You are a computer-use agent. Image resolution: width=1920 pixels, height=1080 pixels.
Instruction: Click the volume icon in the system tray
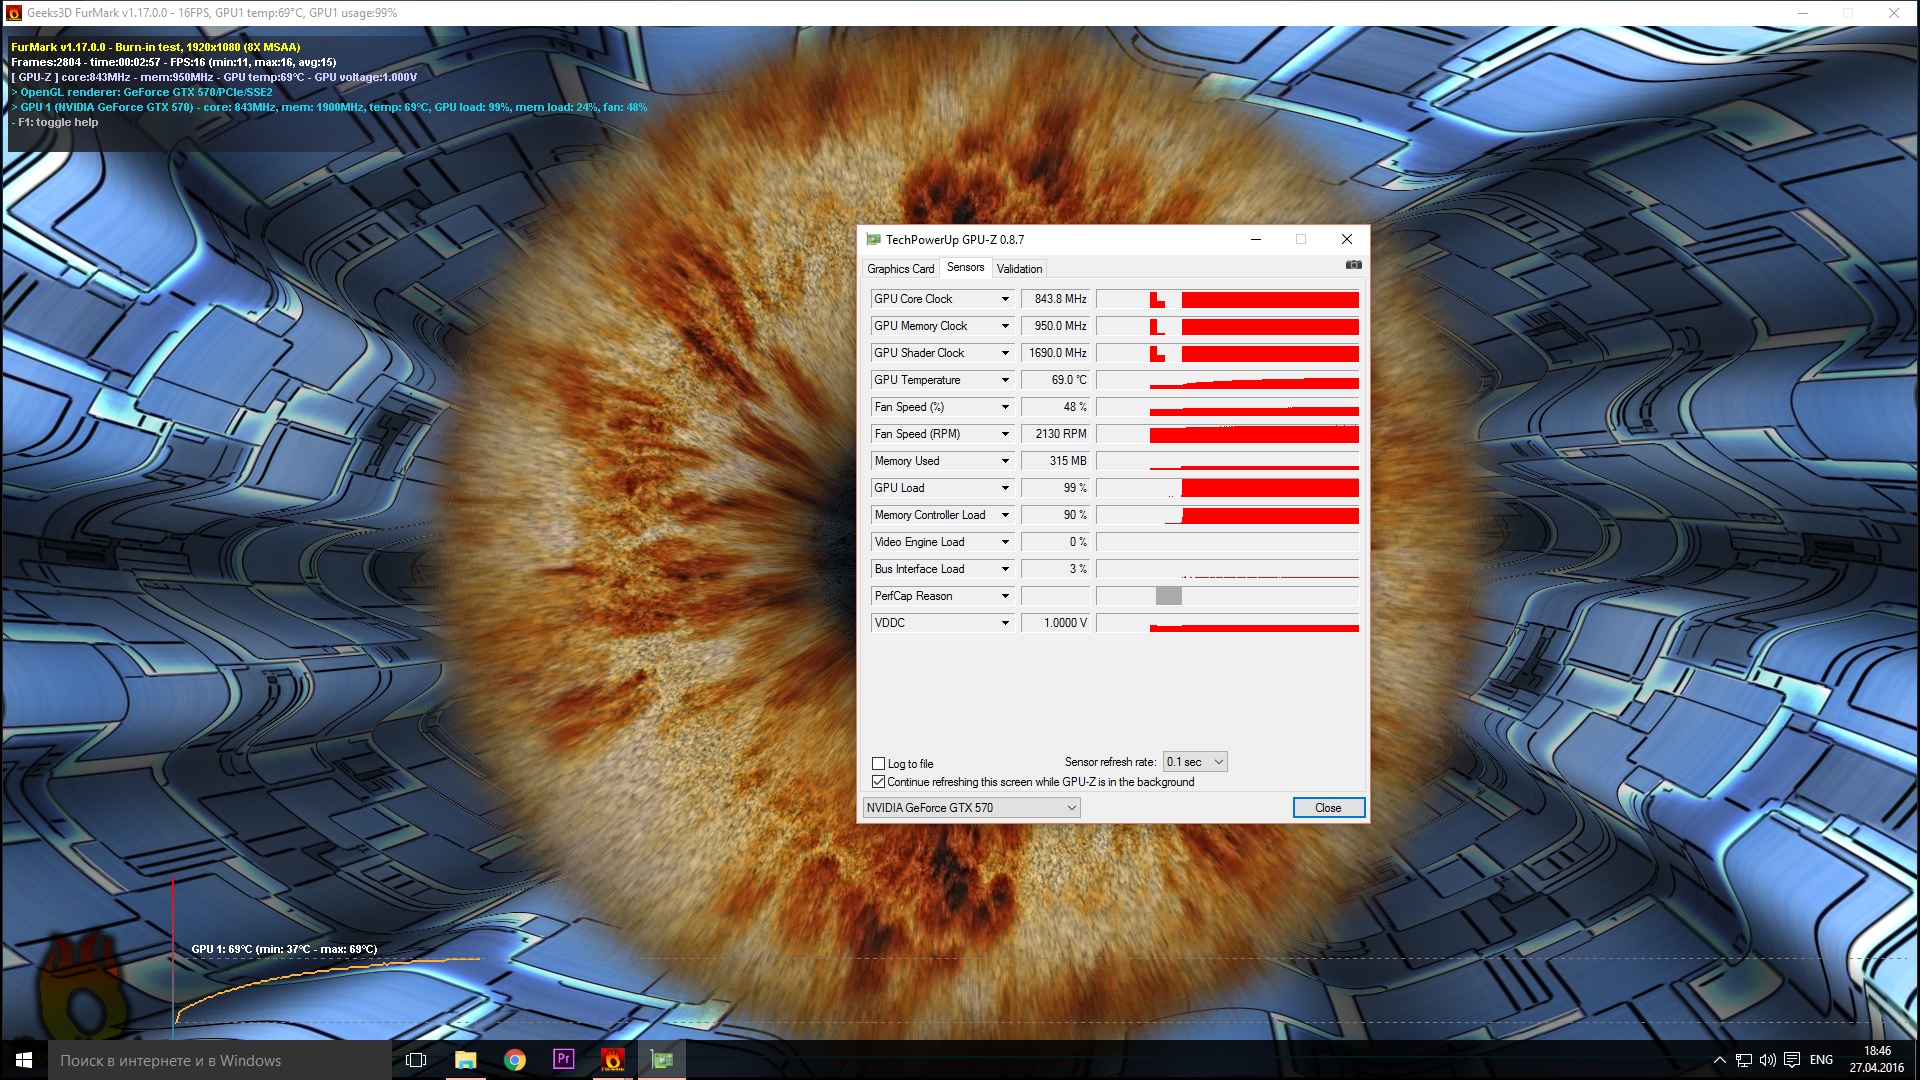pos(1768,1059)
